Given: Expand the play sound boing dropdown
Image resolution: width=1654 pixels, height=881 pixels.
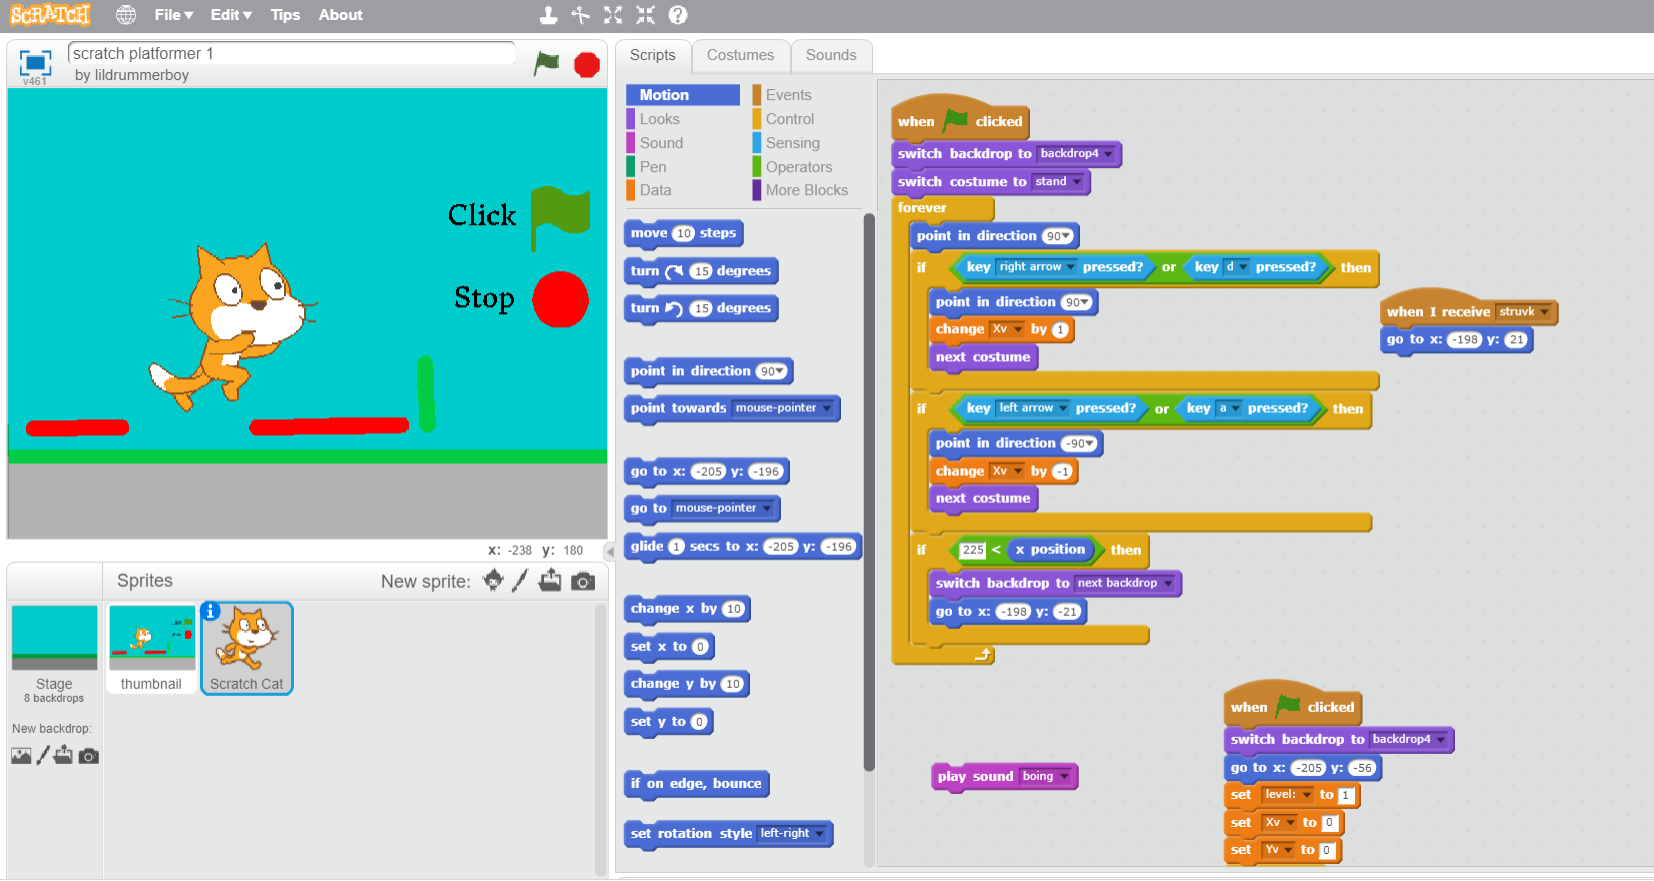Looking at the screenshot, I should 1064,777.
